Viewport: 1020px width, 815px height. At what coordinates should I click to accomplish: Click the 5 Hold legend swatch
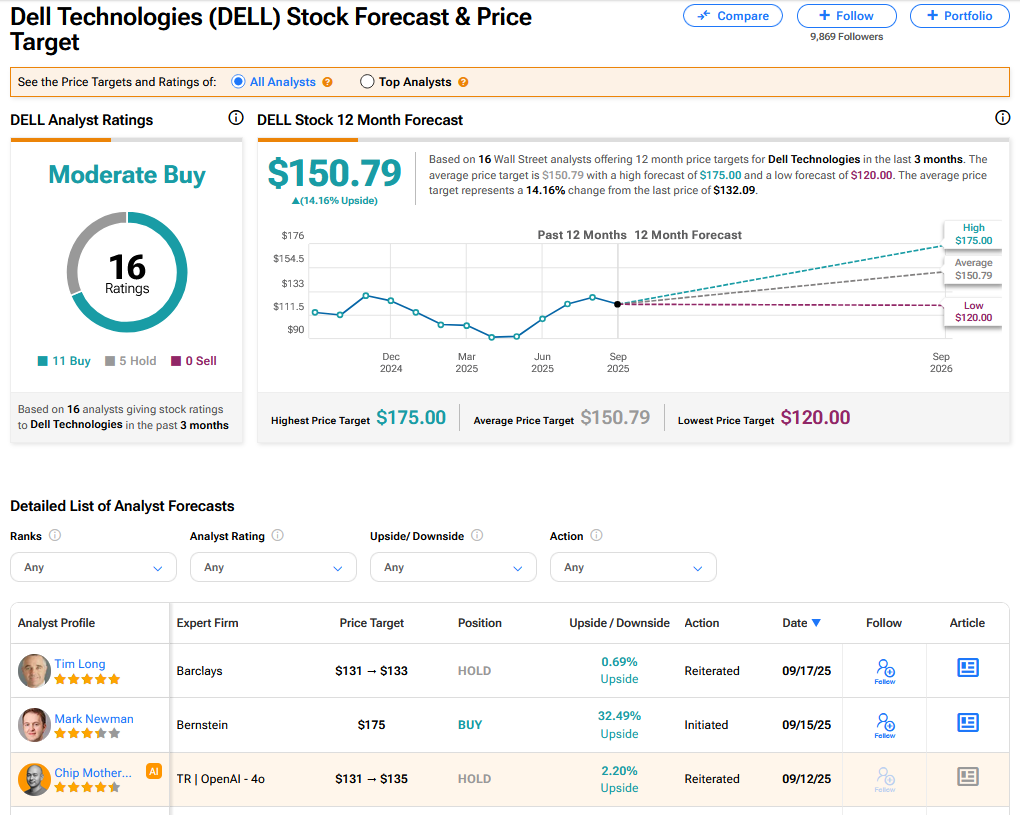tap(110, 361)
